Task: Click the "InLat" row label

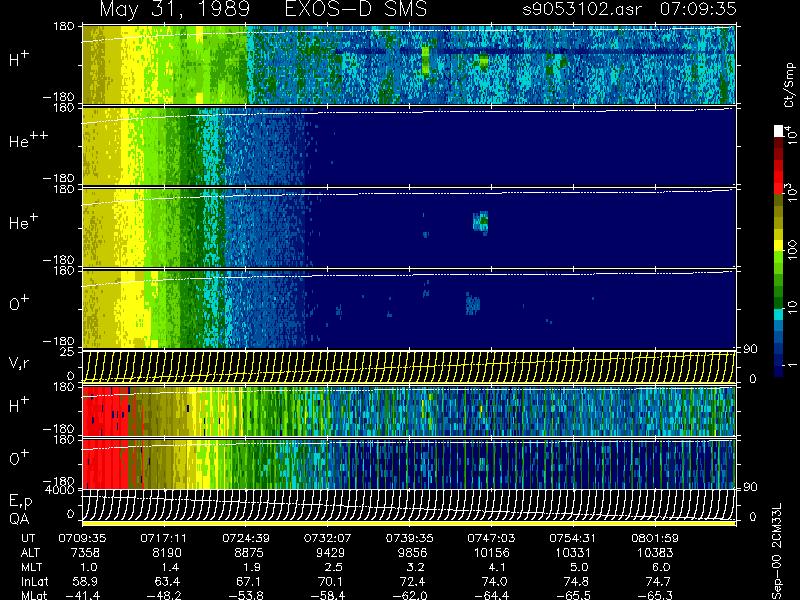Action: tap(35, 582)
